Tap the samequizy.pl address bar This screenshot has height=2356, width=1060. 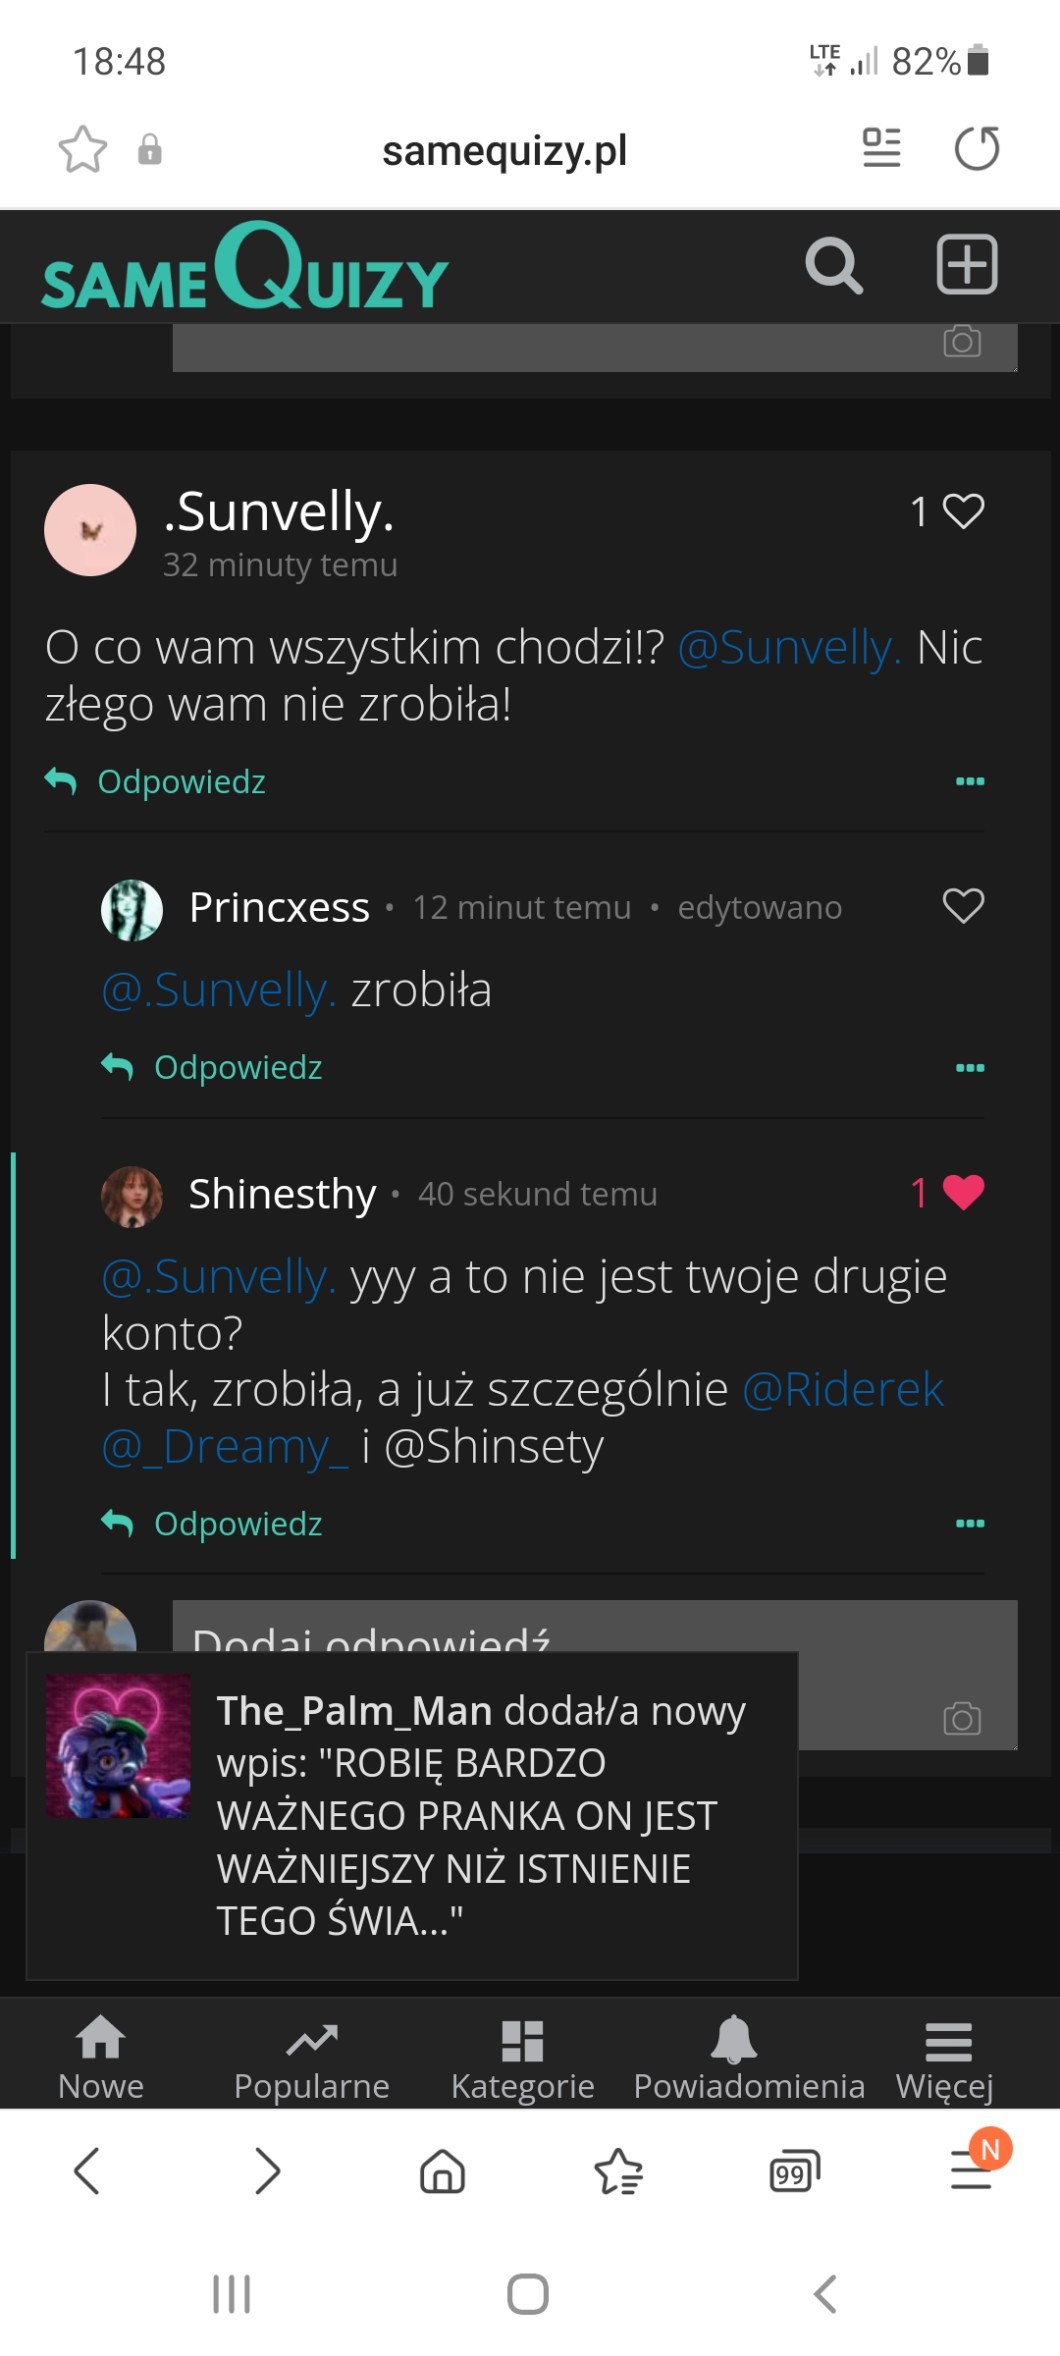coord(504,151)
